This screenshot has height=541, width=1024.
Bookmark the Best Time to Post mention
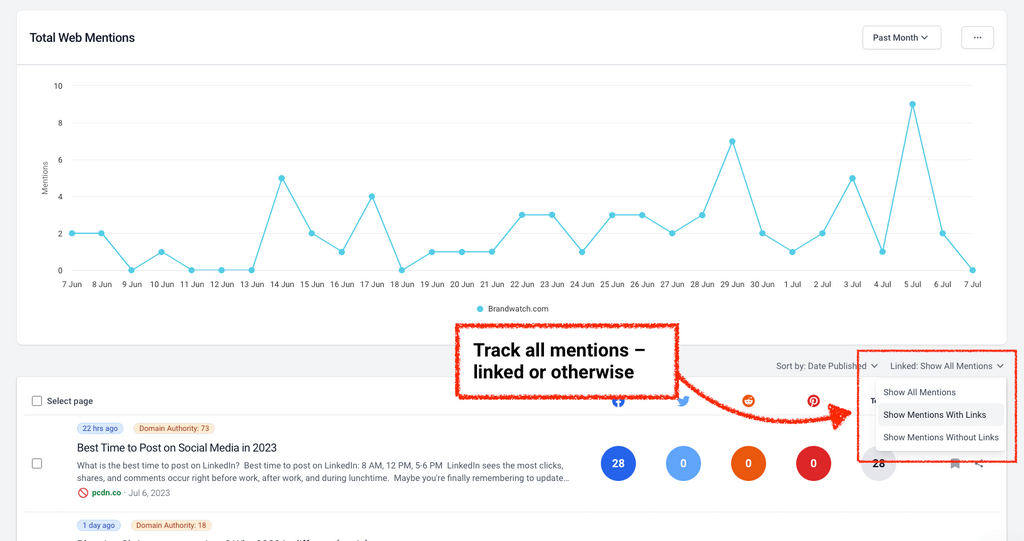(955, 464)
